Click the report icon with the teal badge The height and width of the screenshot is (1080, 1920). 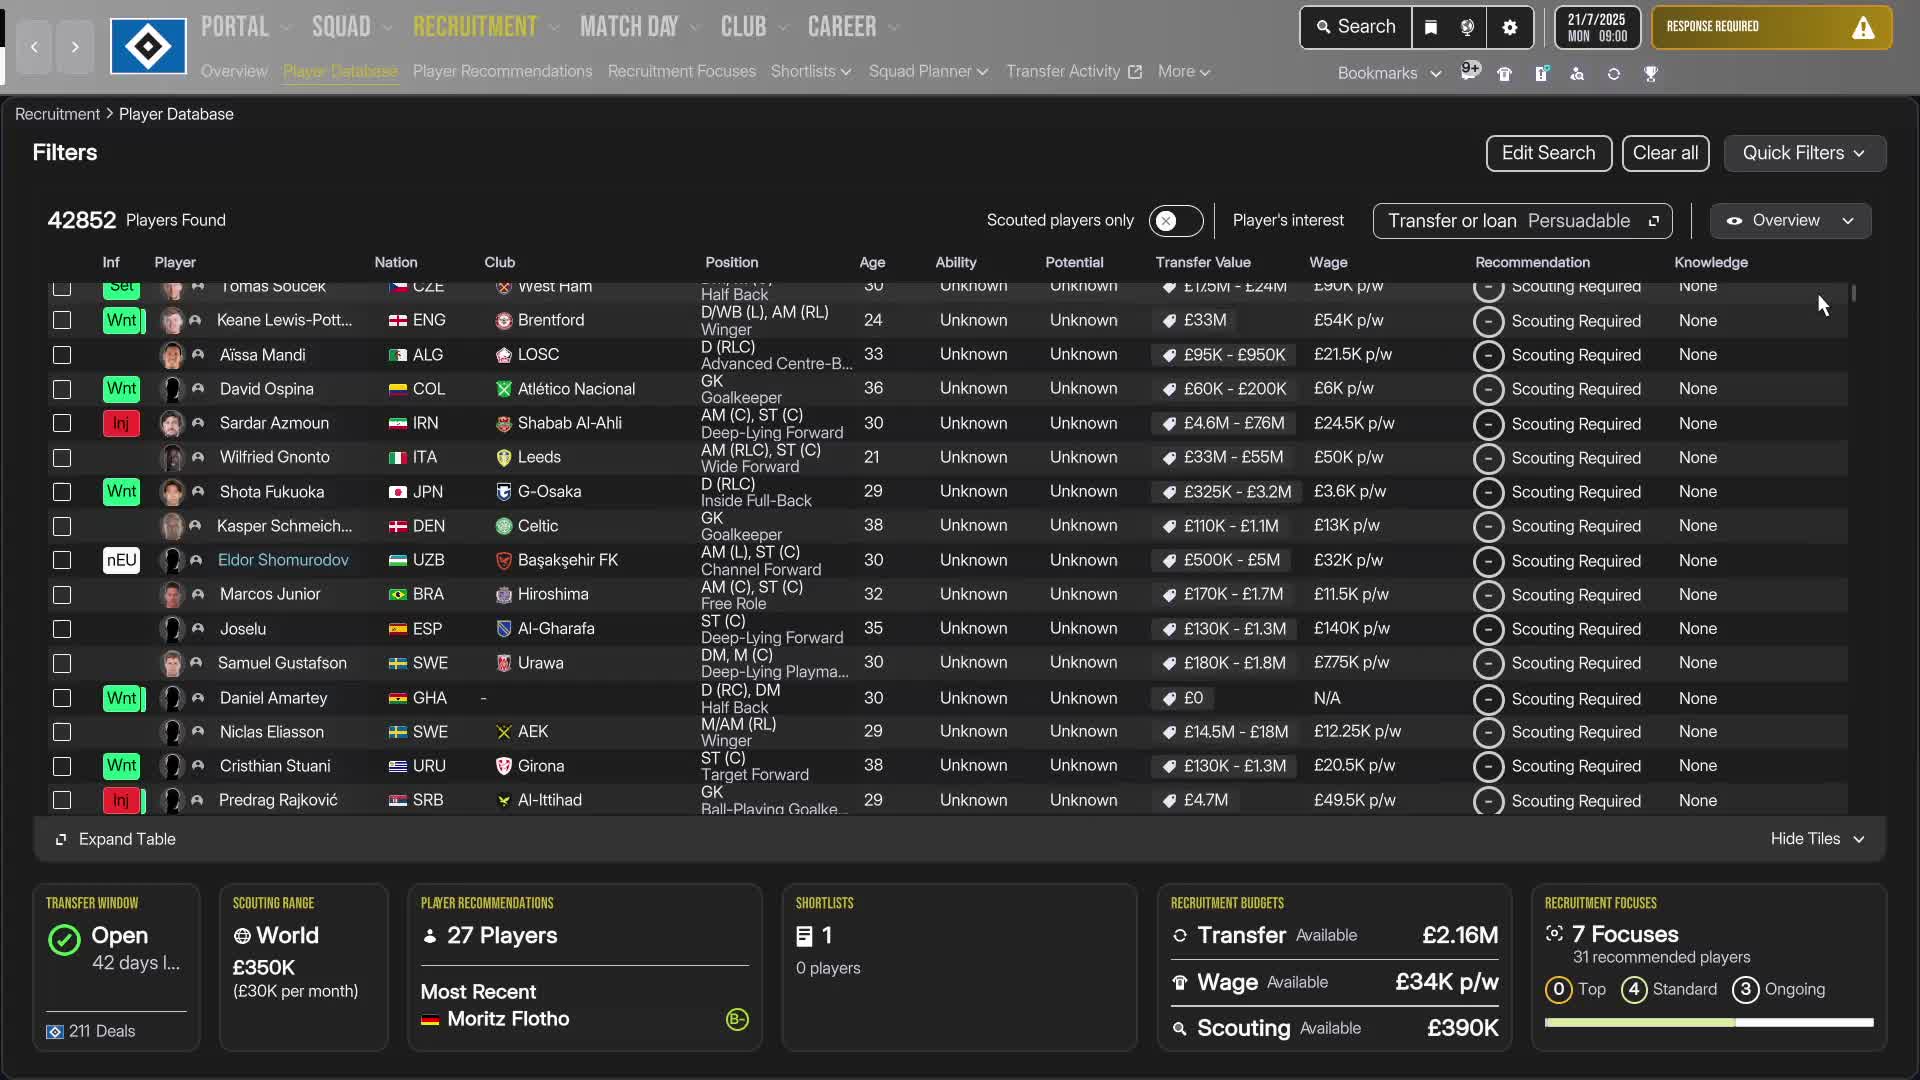coord(1541,74)
